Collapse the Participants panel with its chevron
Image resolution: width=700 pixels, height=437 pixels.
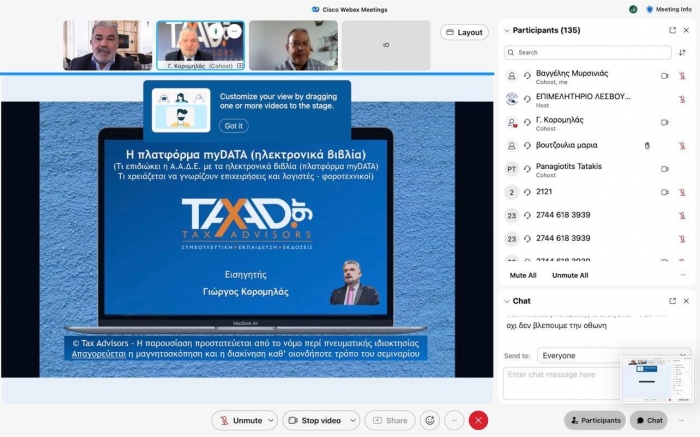pos(507,30)
